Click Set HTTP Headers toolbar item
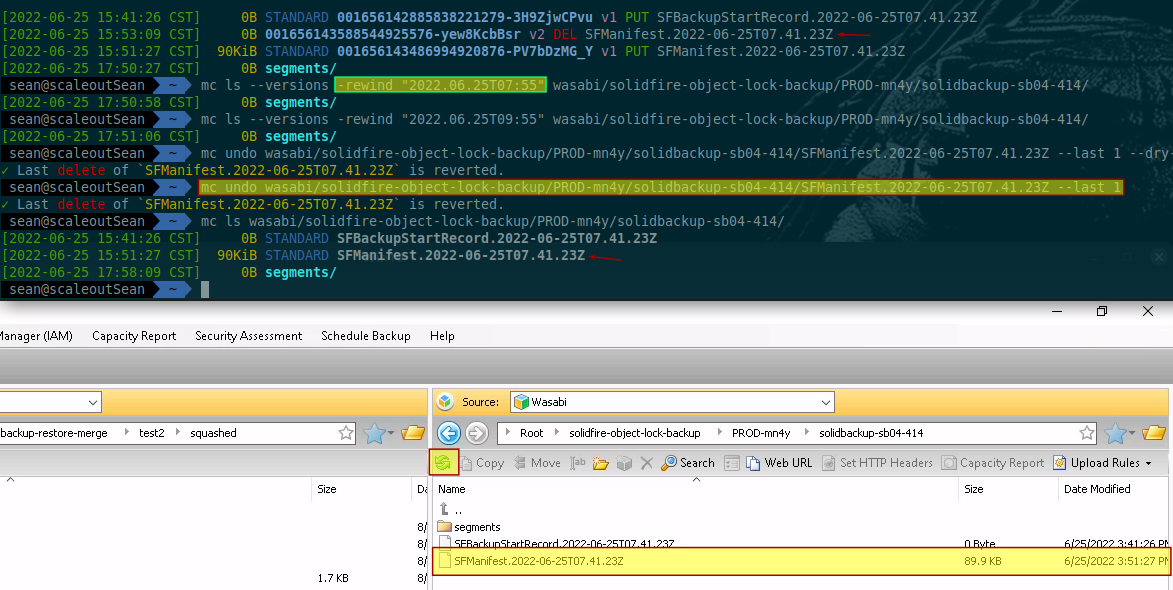 (x=877, y=463)
